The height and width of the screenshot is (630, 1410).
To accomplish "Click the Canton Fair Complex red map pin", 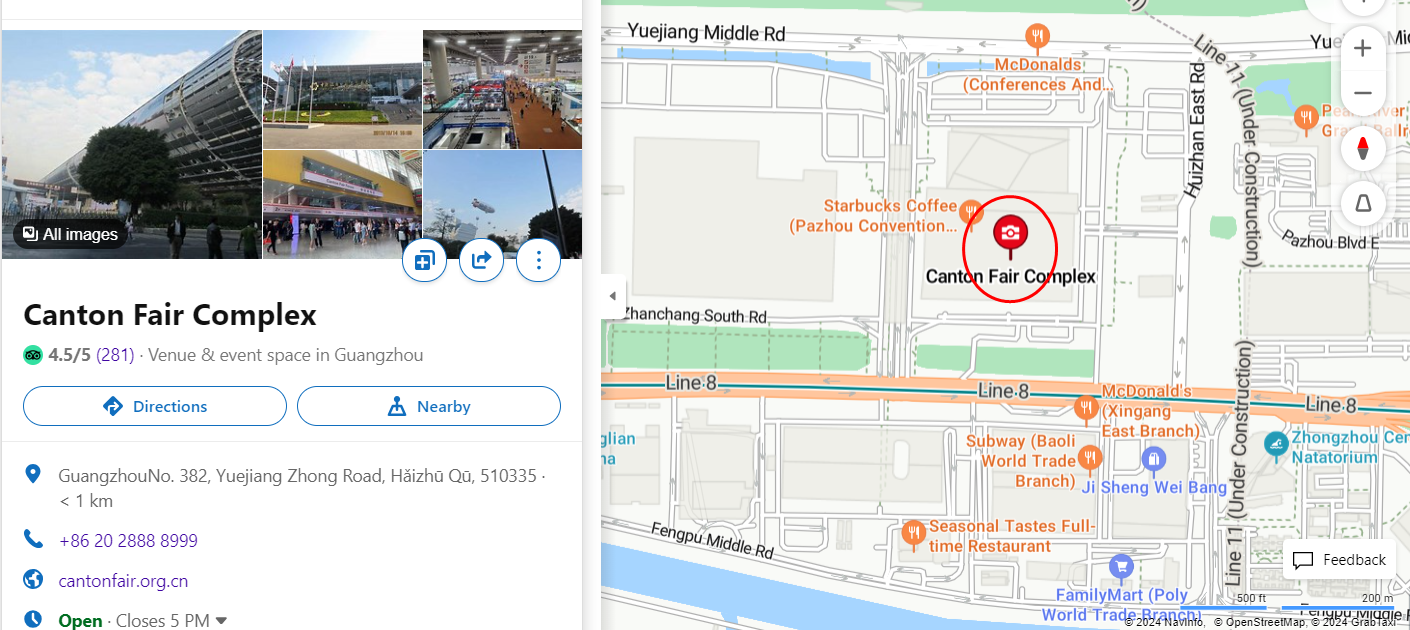I will coord(1010,234).
